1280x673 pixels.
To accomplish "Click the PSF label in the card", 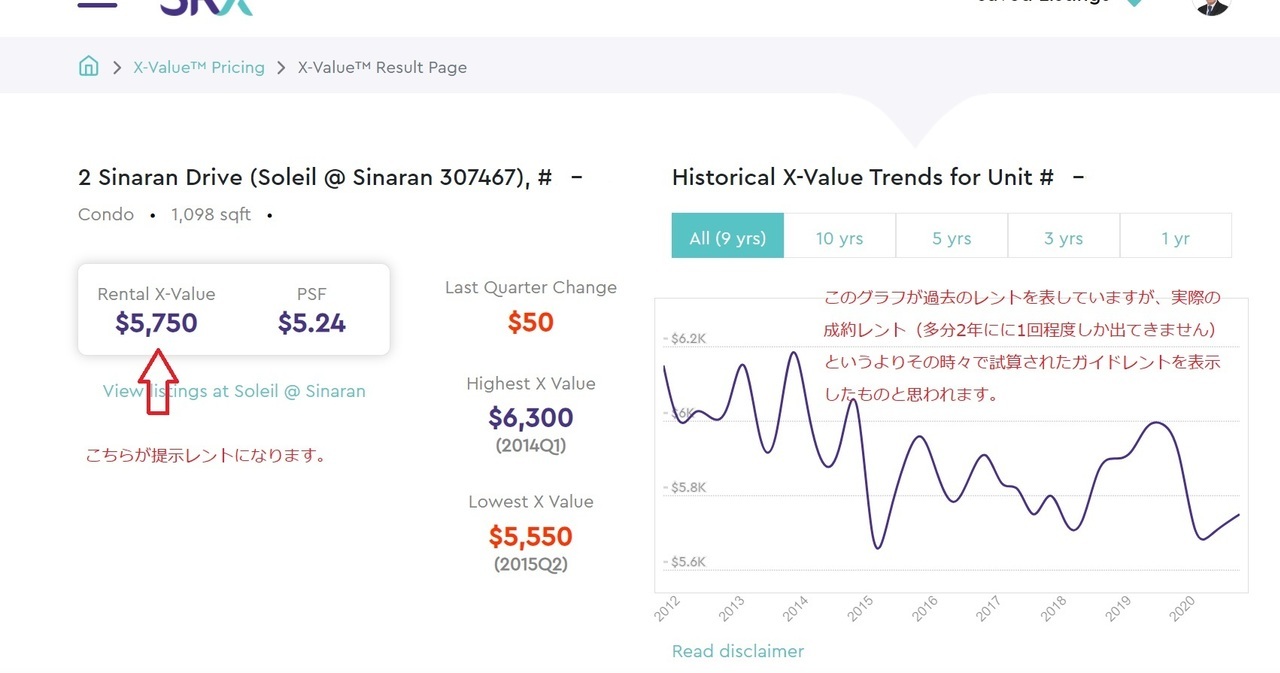I will pyautogui.click(x=312, y=294).
